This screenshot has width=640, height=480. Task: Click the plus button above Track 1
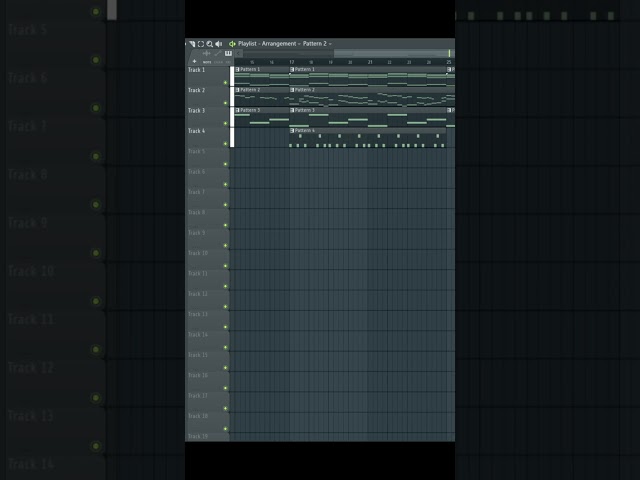[x=194, y=61]
